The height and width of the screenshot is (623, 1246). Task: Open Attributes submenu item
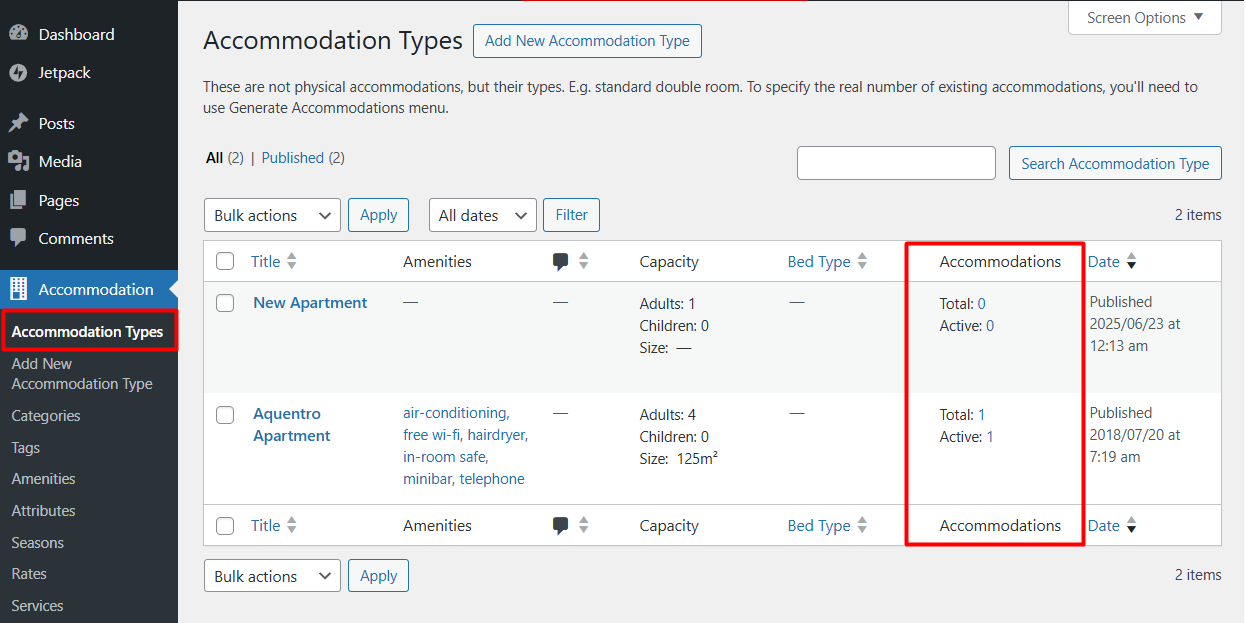tap(44, 510)
